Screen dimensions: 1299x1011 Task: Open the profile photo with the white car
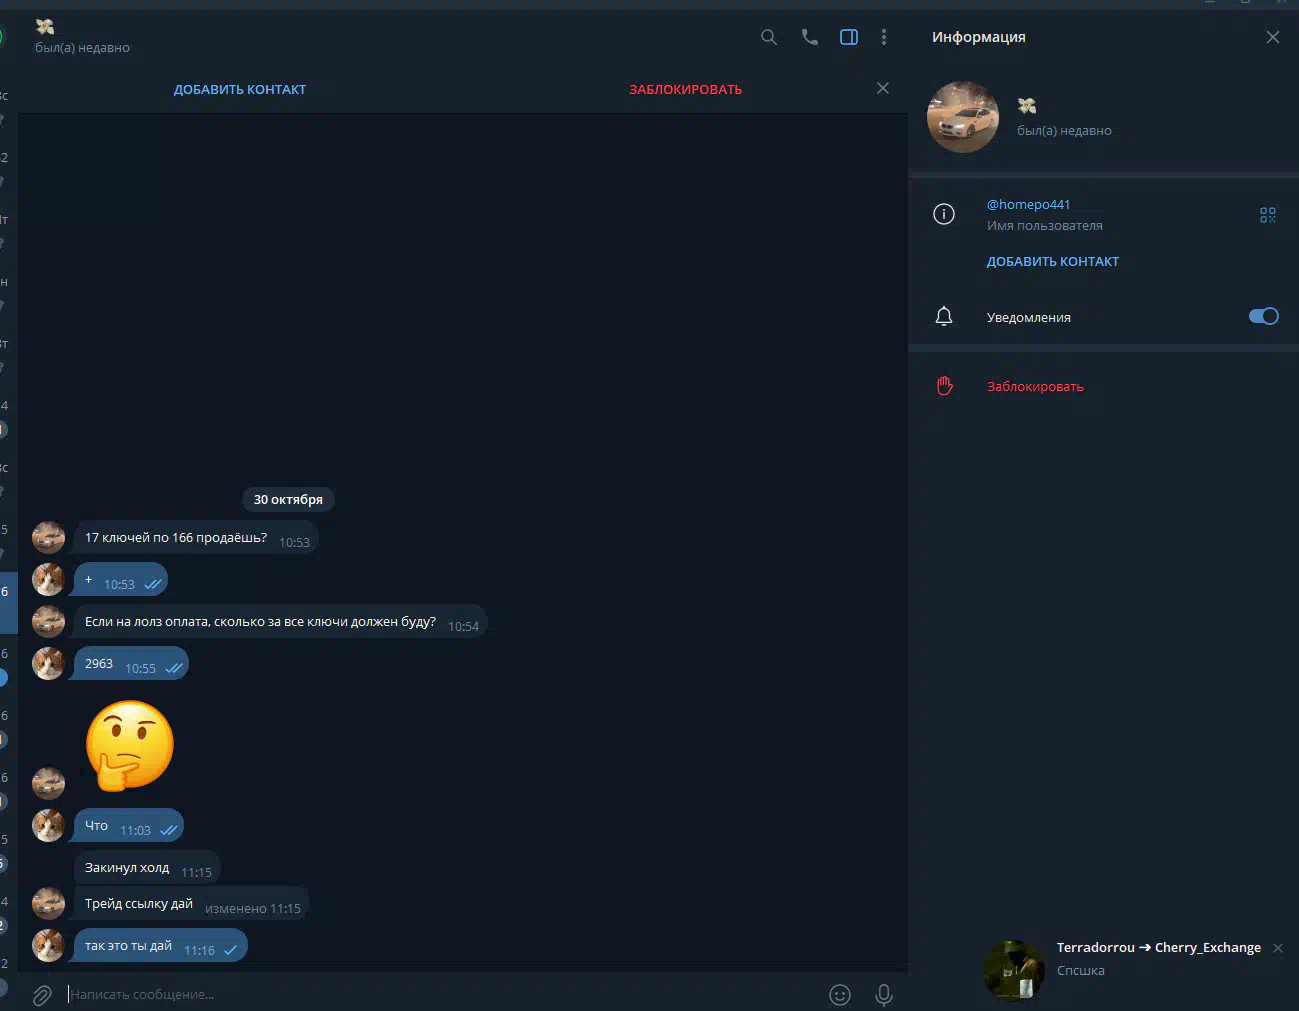point(963,117)
